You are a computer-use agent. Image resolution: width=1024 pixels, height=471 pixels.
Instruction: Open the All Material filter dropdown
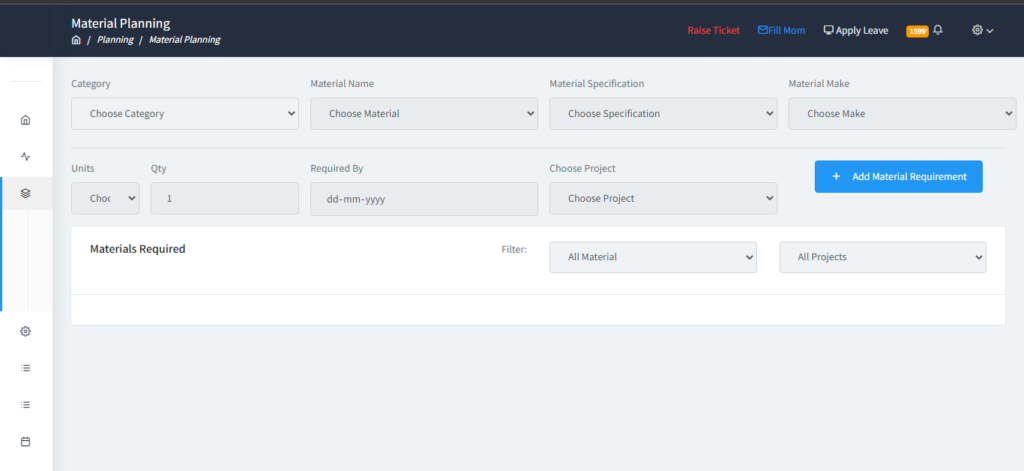click(653, 257)
